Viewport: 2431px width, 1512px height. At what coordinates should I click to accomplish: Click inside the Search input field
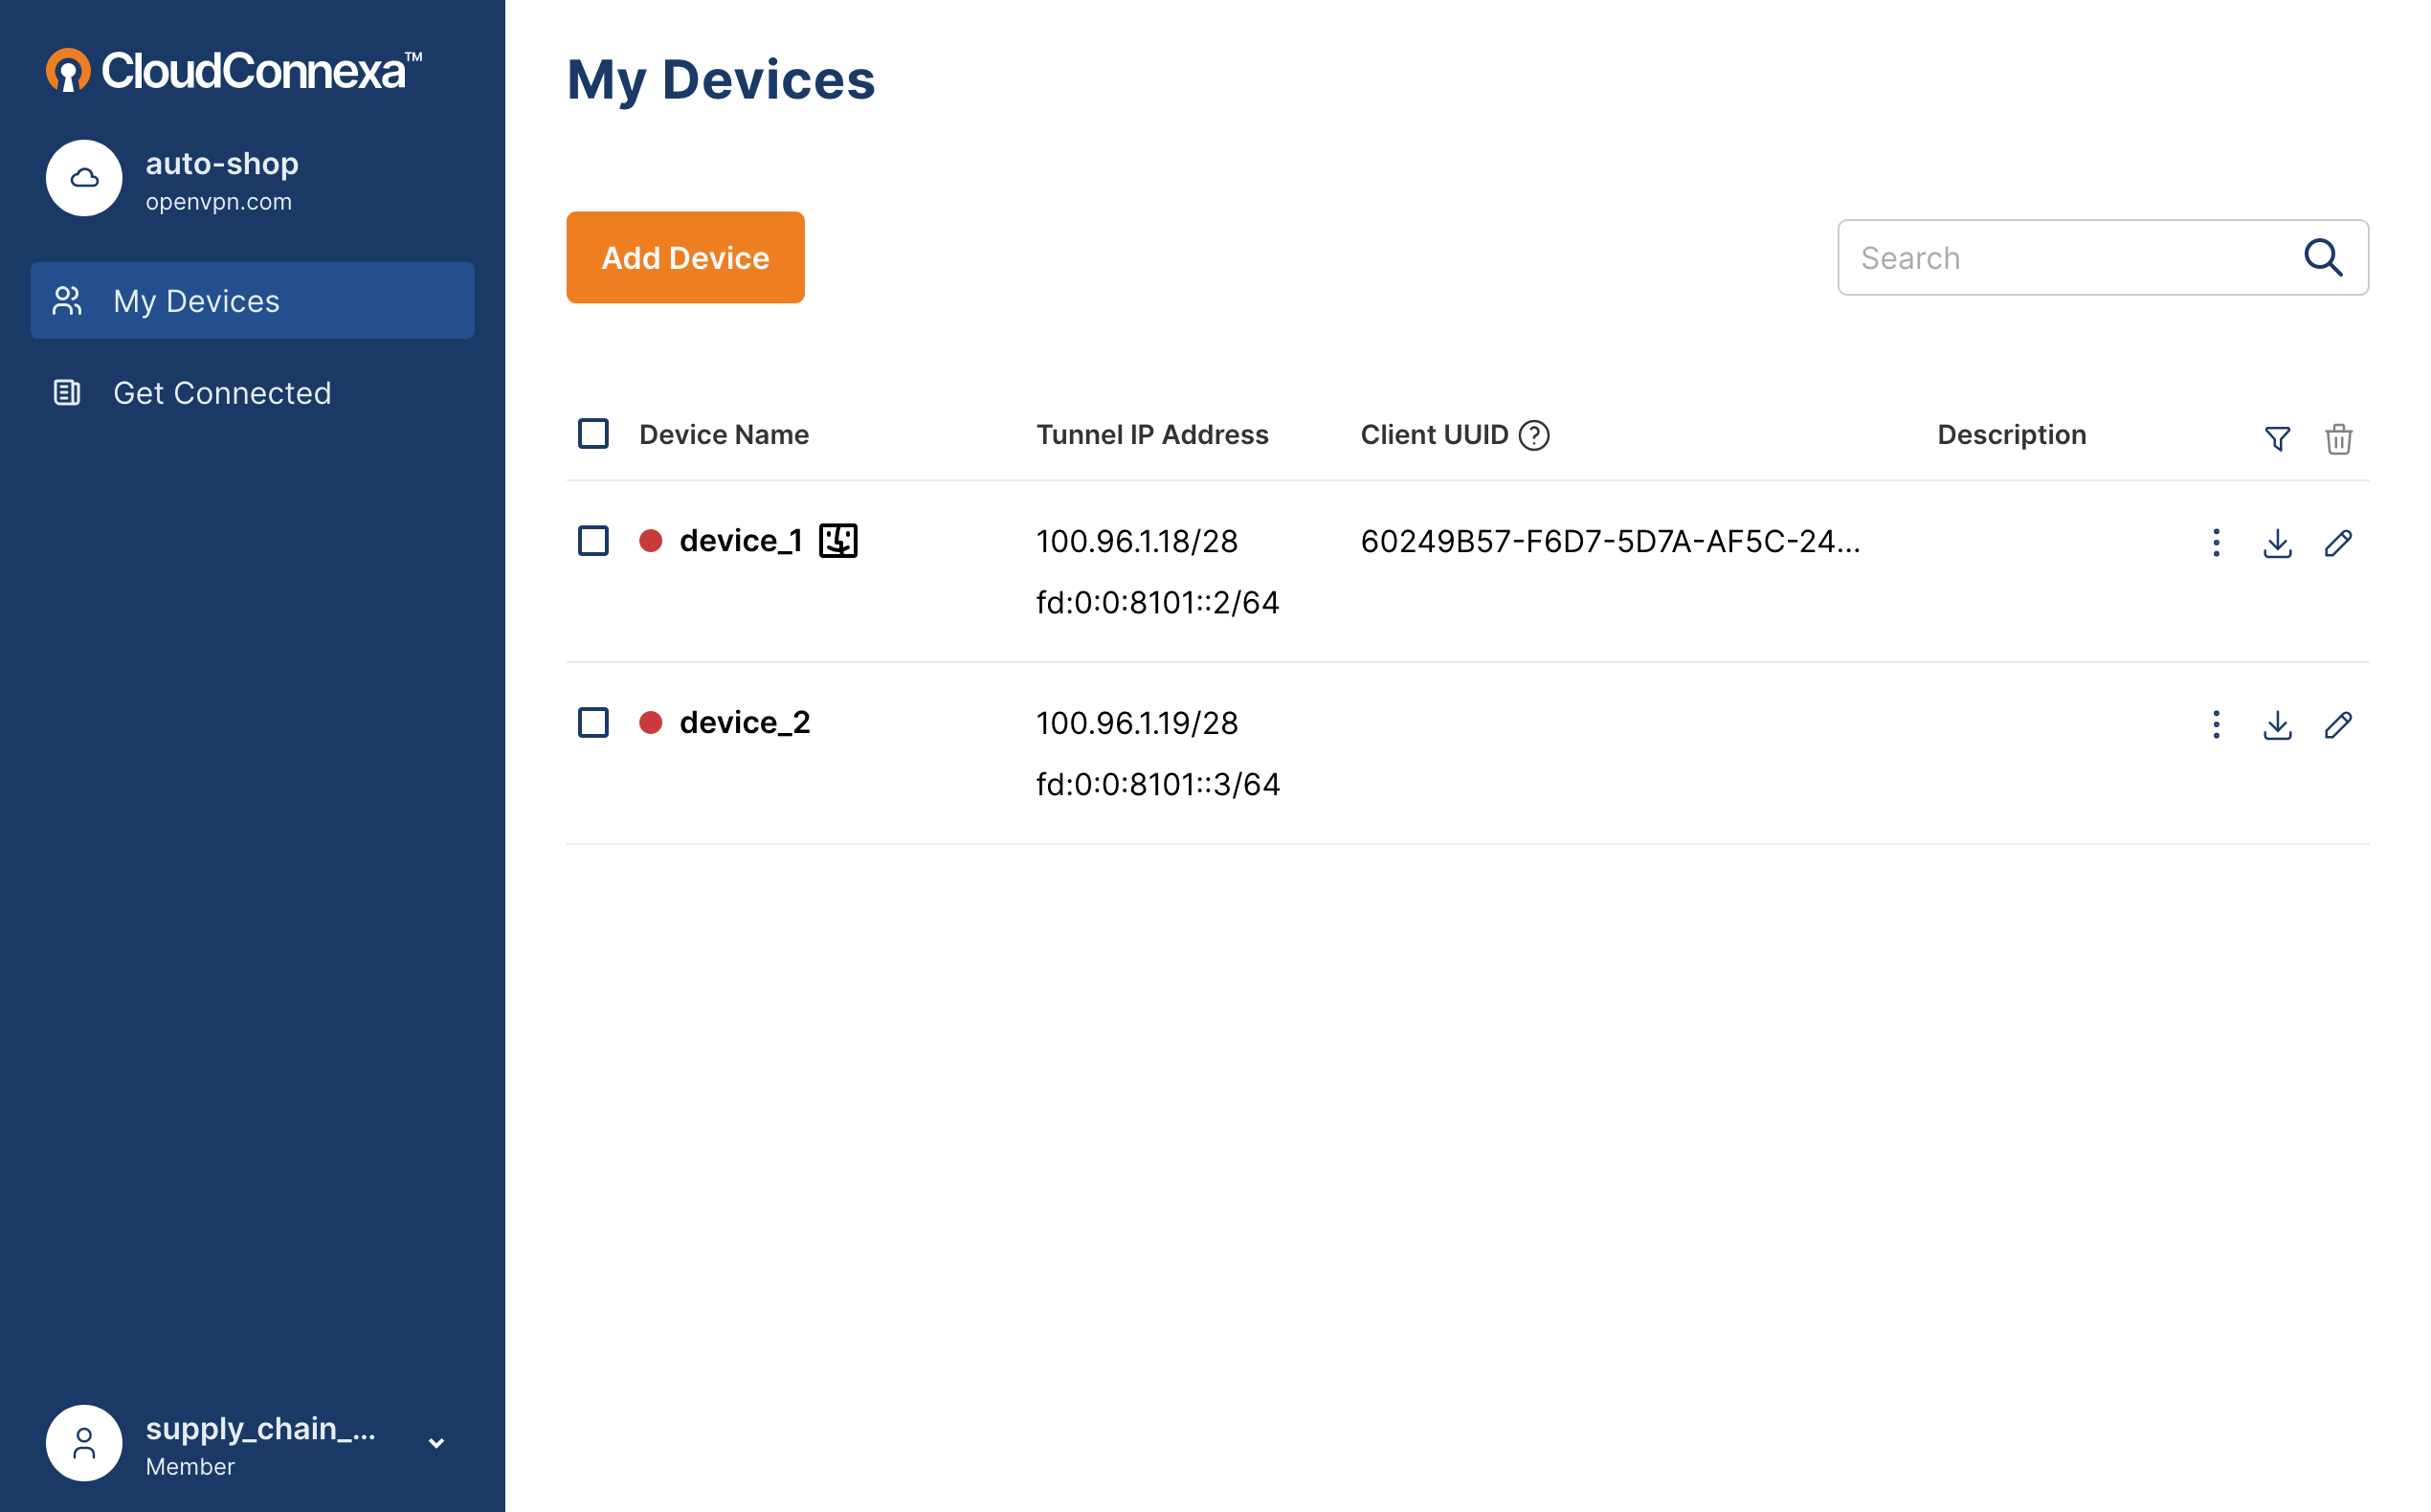2050,257
